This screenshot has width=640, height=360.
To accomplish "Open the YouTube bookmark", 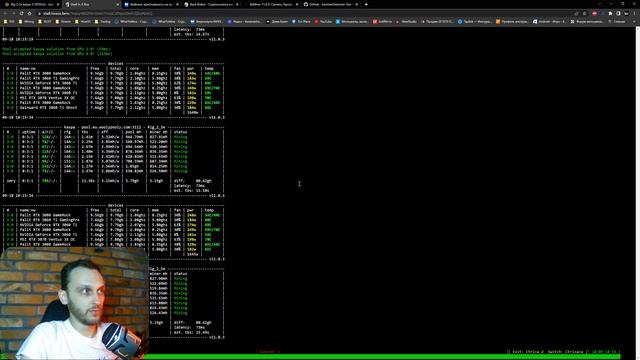I will (323, 21).
